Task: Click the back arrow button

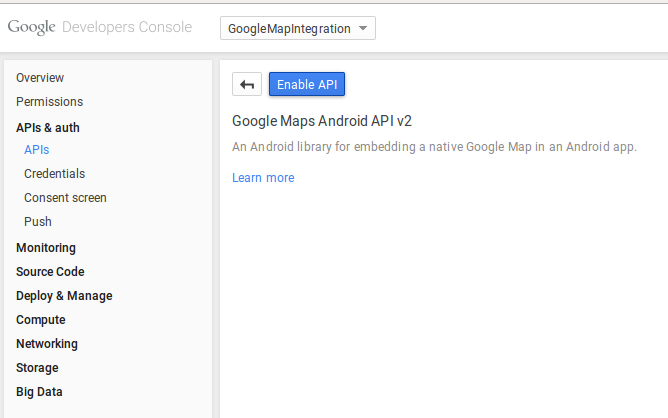Action: click(x=247, y=84)
